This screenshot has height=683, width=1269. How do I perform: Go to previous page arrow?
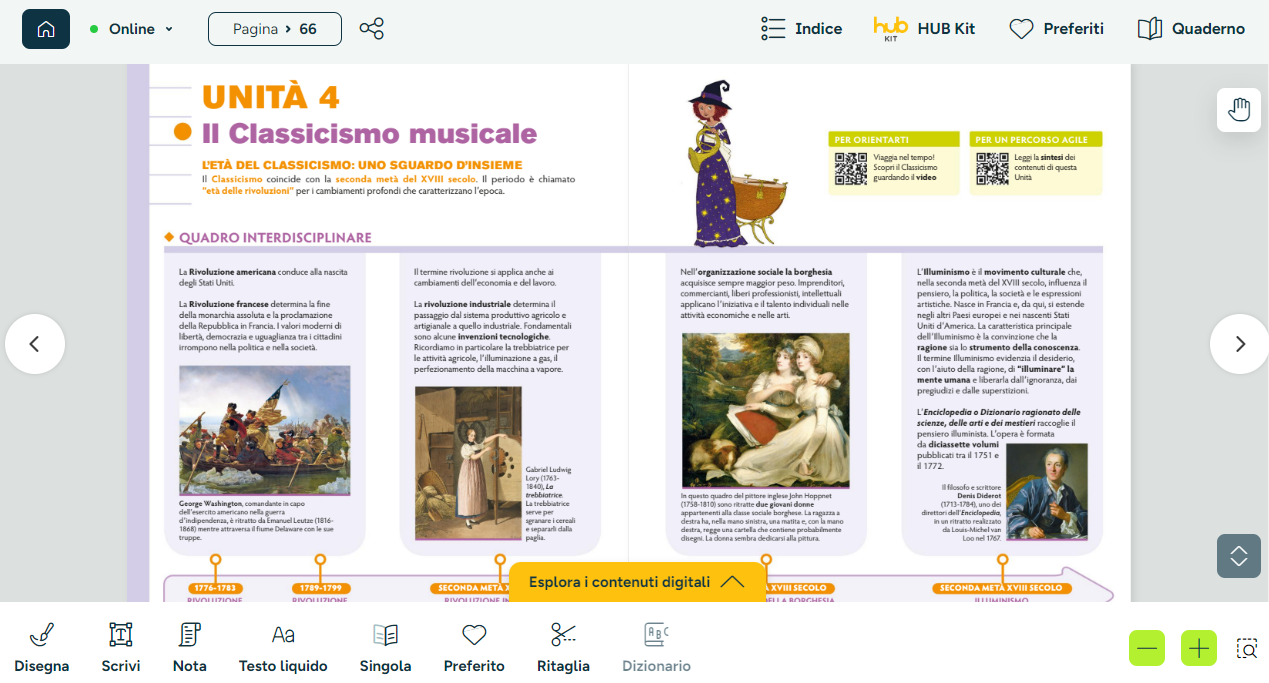[35, 344]
